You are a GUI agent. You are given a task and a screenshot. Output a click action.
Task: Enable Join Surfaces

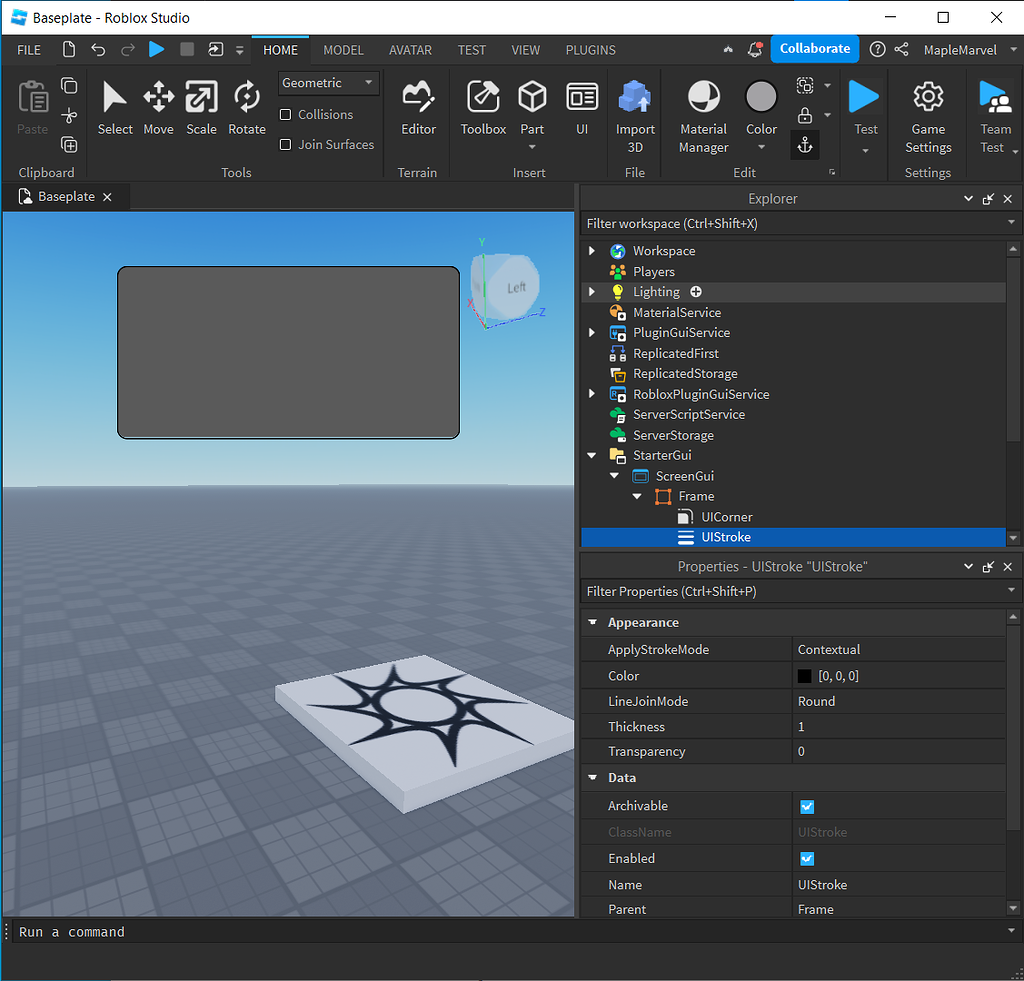287,144
